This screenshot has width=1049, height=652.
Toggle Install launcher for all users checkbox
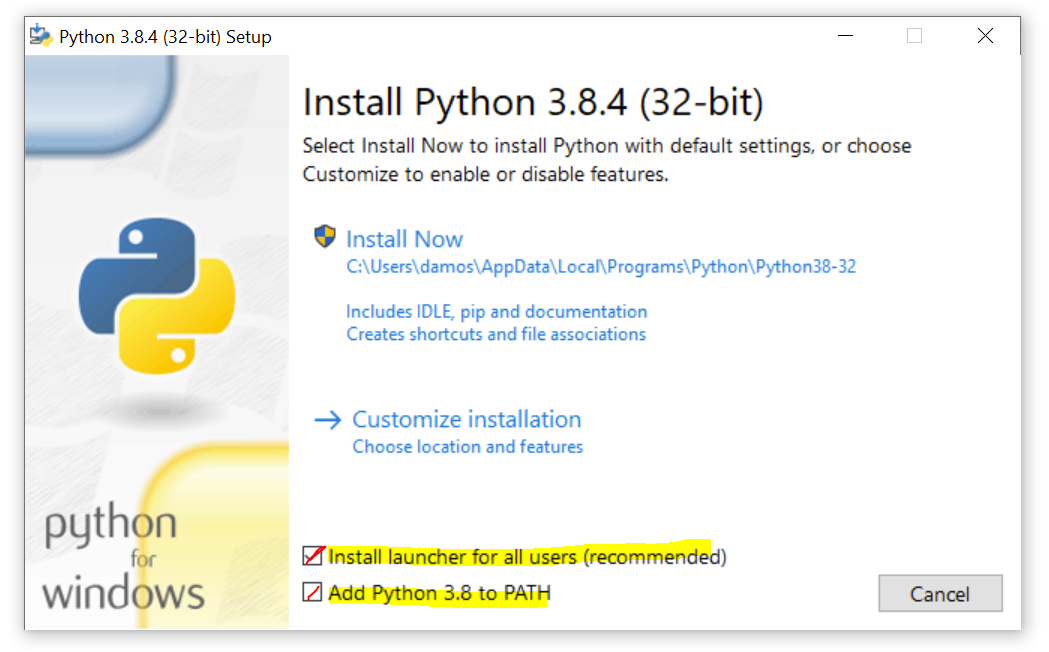tap(312, 556)
